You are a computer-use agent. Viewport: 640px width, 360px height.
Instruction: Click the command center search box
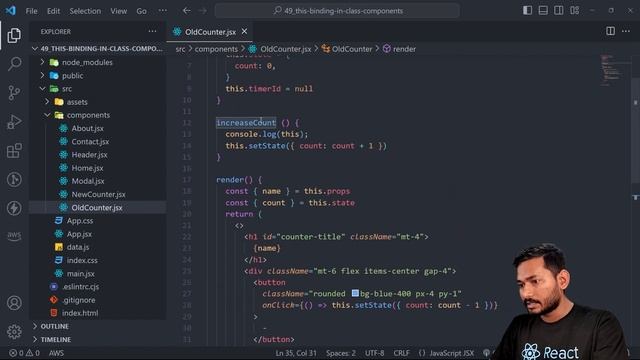click(x=337, y=11)
